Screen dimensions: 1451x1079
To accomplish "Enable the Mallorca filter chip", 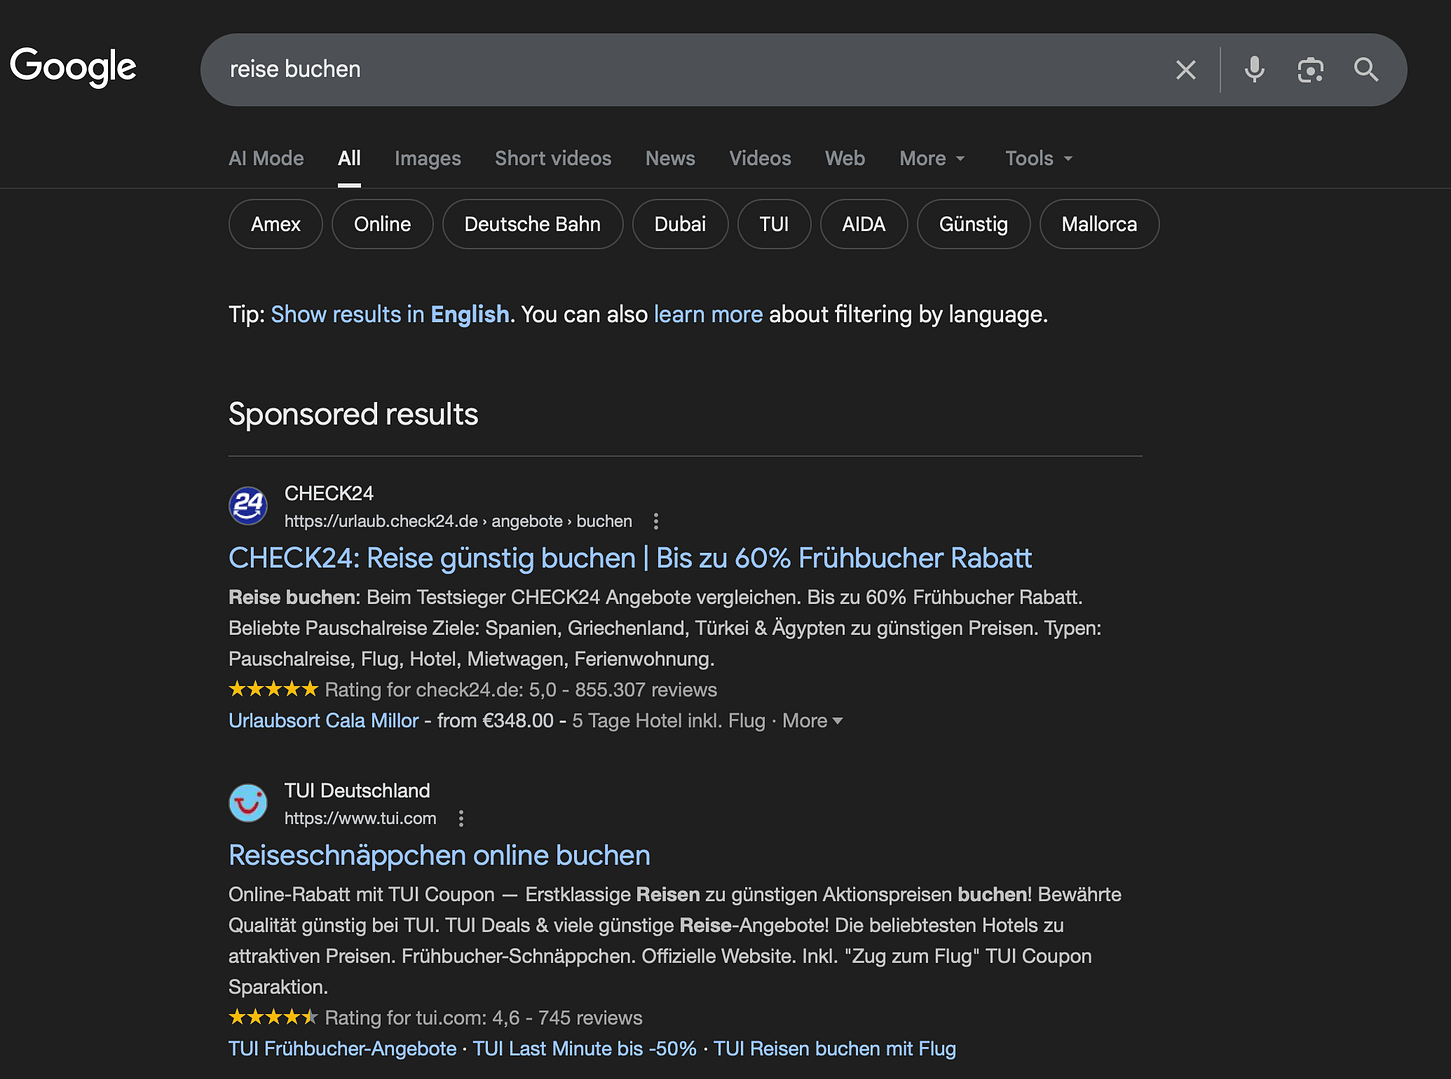I will 1099,224.
